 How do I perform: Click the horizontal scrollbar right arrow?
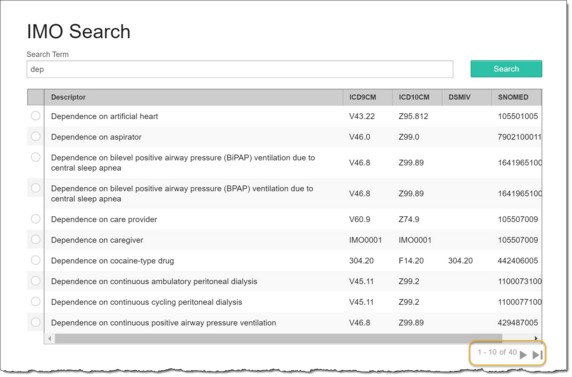pyautogui.click(x=536, y=338)
